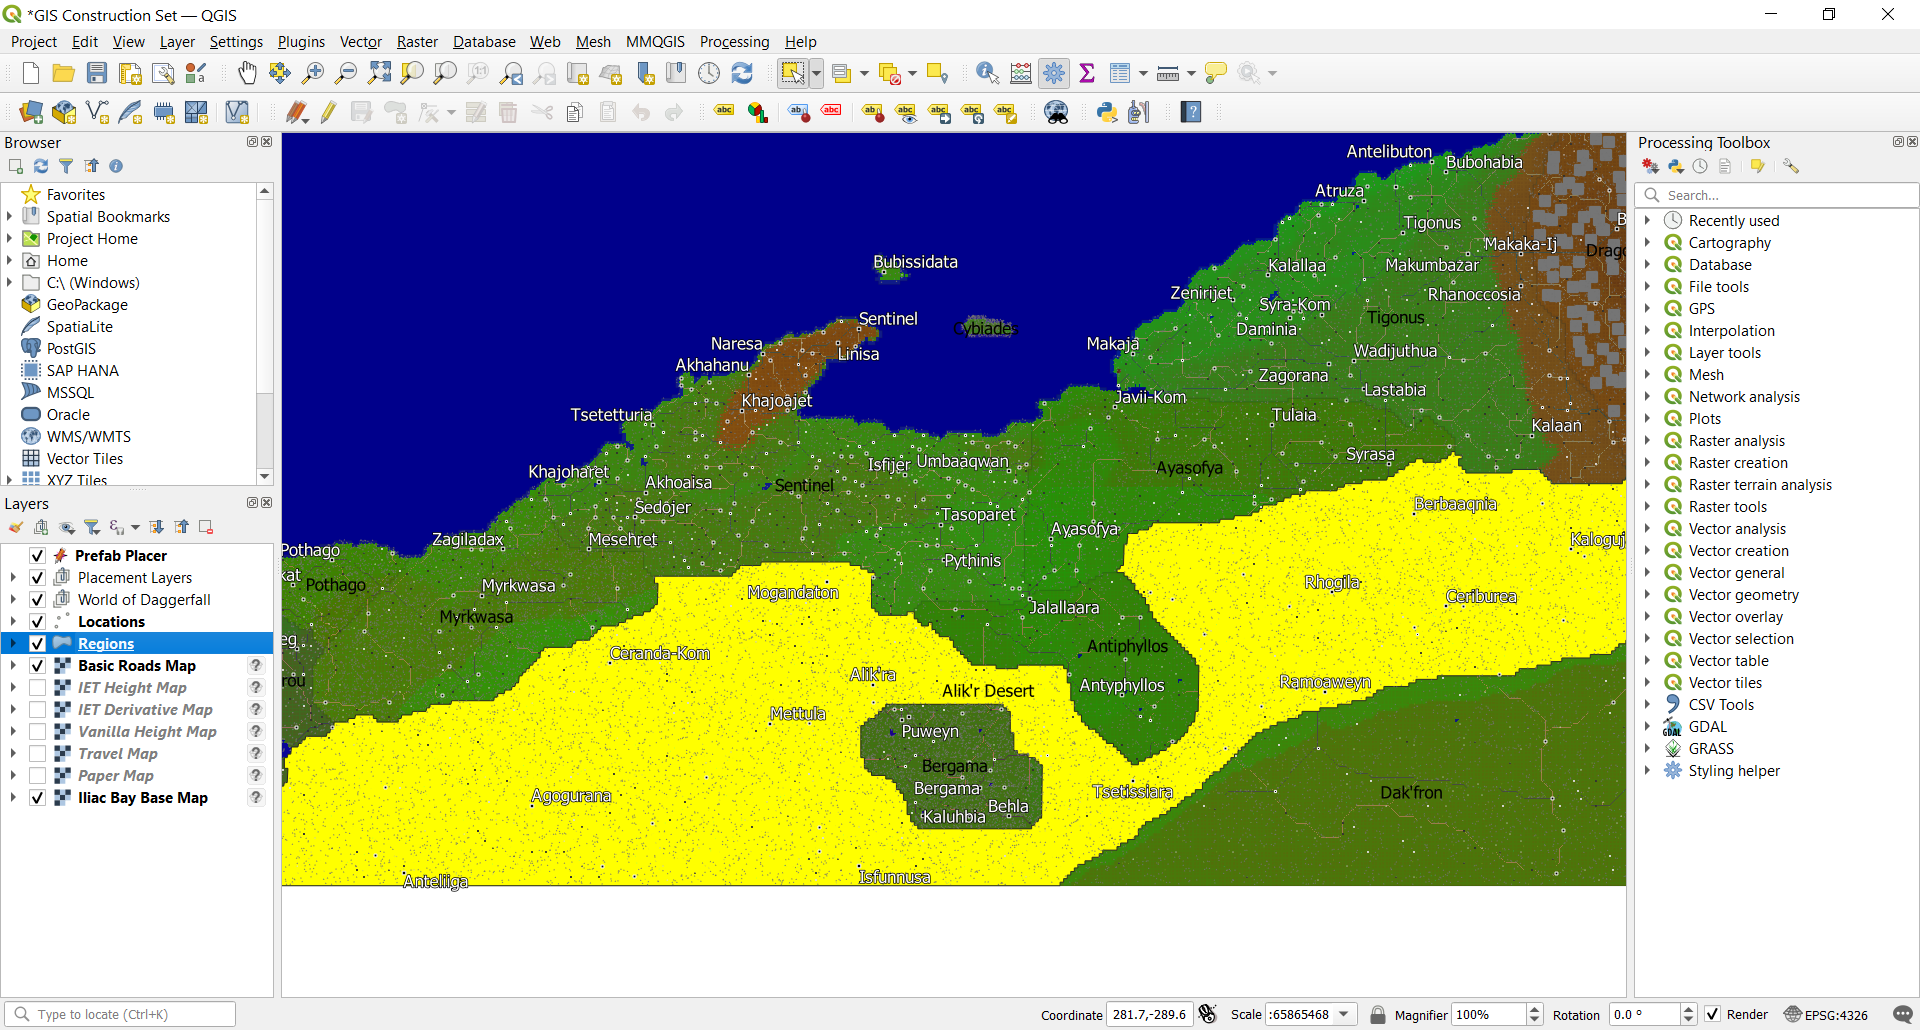Open the Python Console icon
The width and height of the screenshot is (1920, 1030).
[x=1107, y=112]
